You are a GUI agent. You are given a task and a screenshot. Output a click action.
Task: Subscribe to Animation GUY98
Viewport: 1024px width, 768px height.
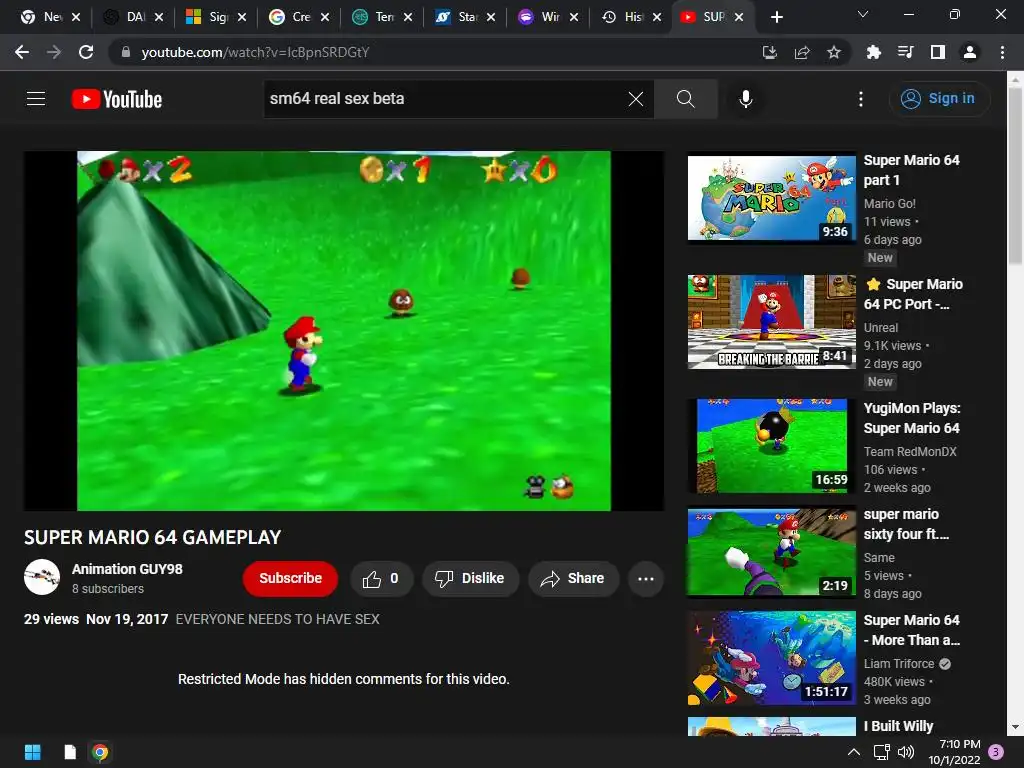click(291, 579)
